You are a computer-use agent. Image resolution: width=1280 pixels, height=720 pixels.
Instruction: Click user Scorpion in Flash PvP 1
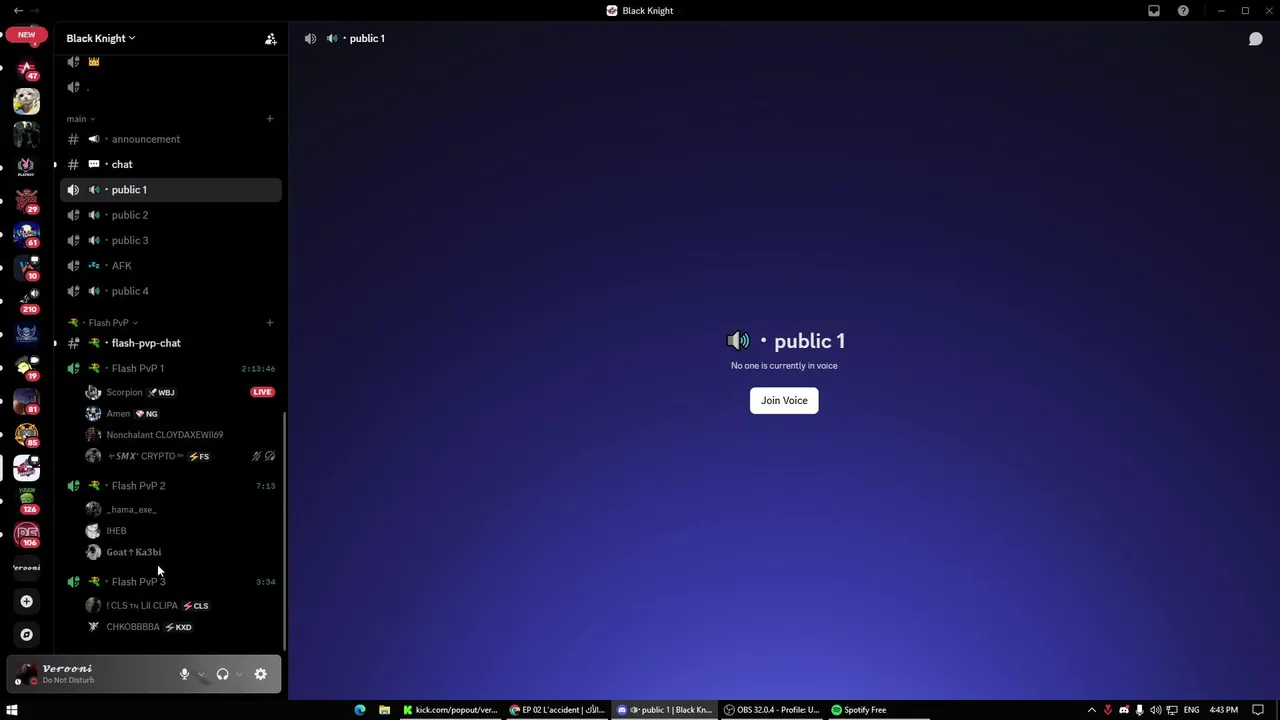coord(181,392)
